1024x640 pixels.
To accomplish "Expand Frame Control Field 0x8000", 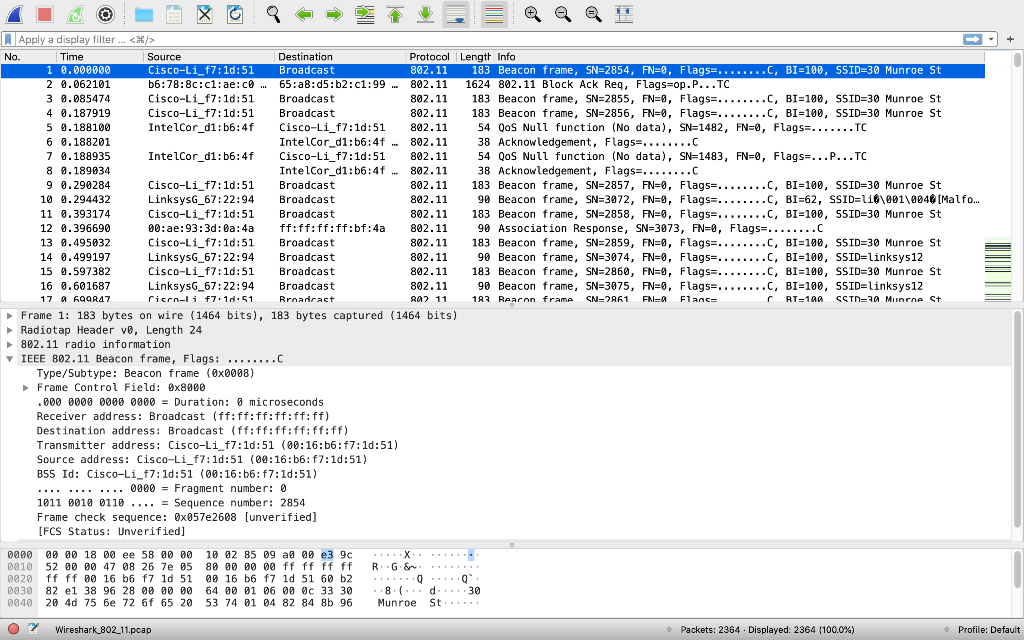I will pyautogui.click(x=25, y=387).
